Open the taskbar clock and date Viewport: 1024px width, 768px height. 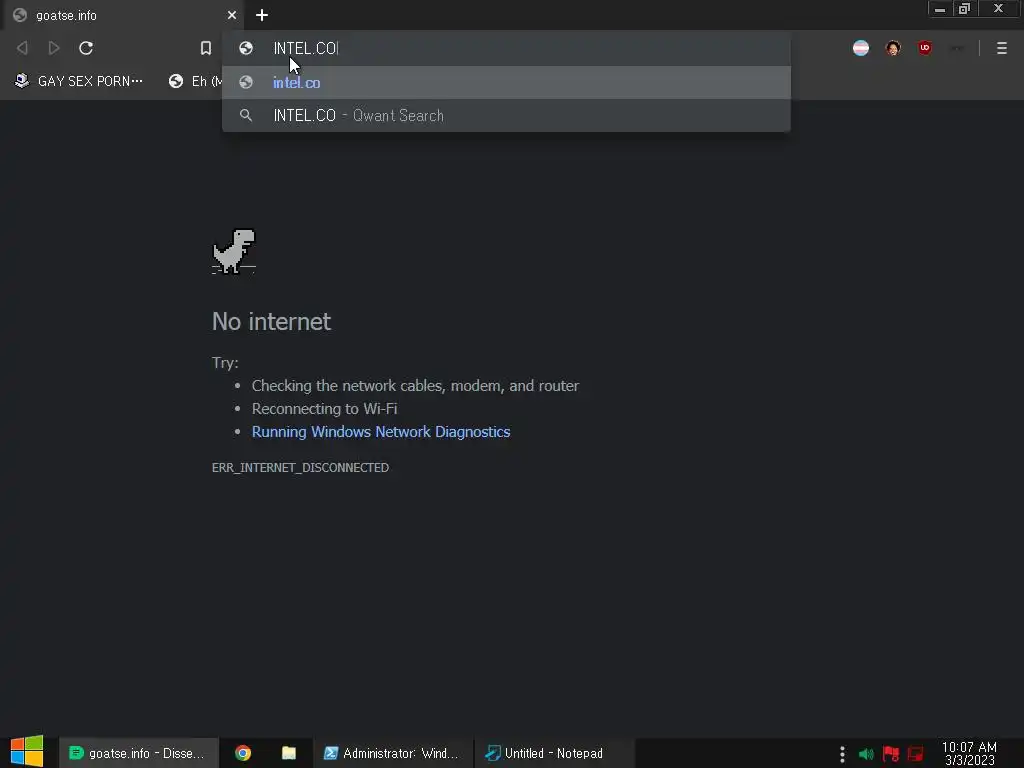969,753
